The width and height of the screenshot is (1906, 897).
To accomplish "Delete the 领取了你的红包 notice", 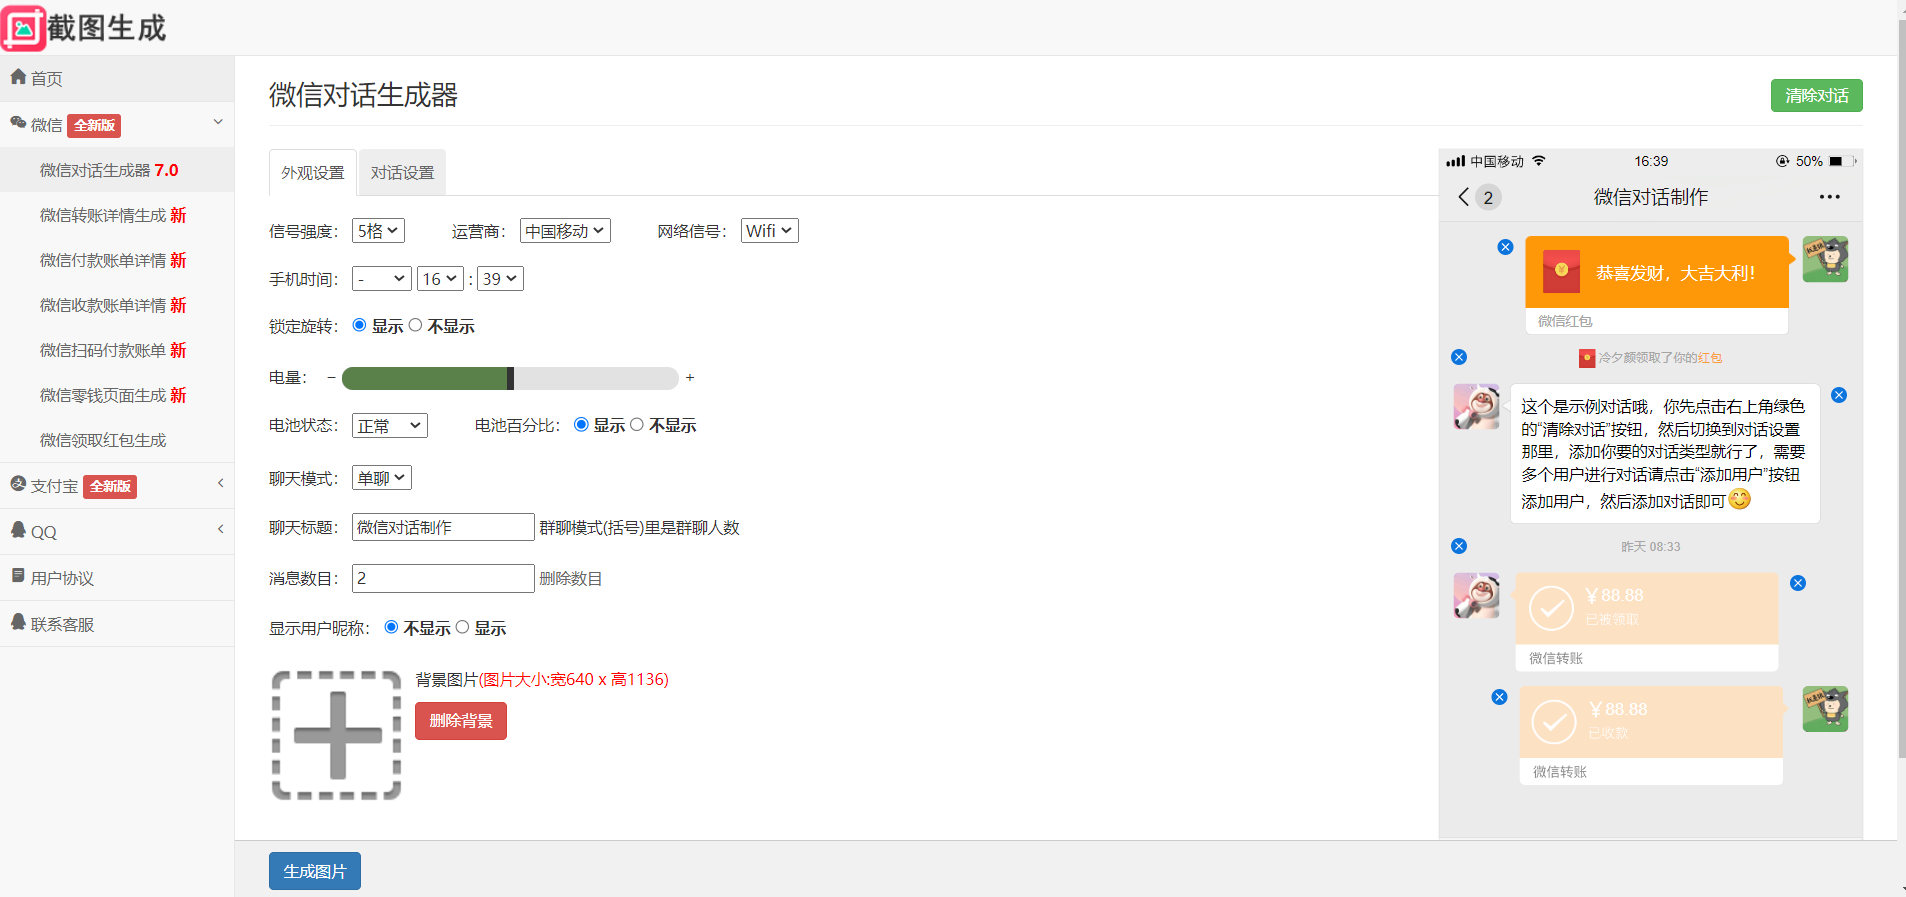I will pyautogui.click(x=1459, y=357).
